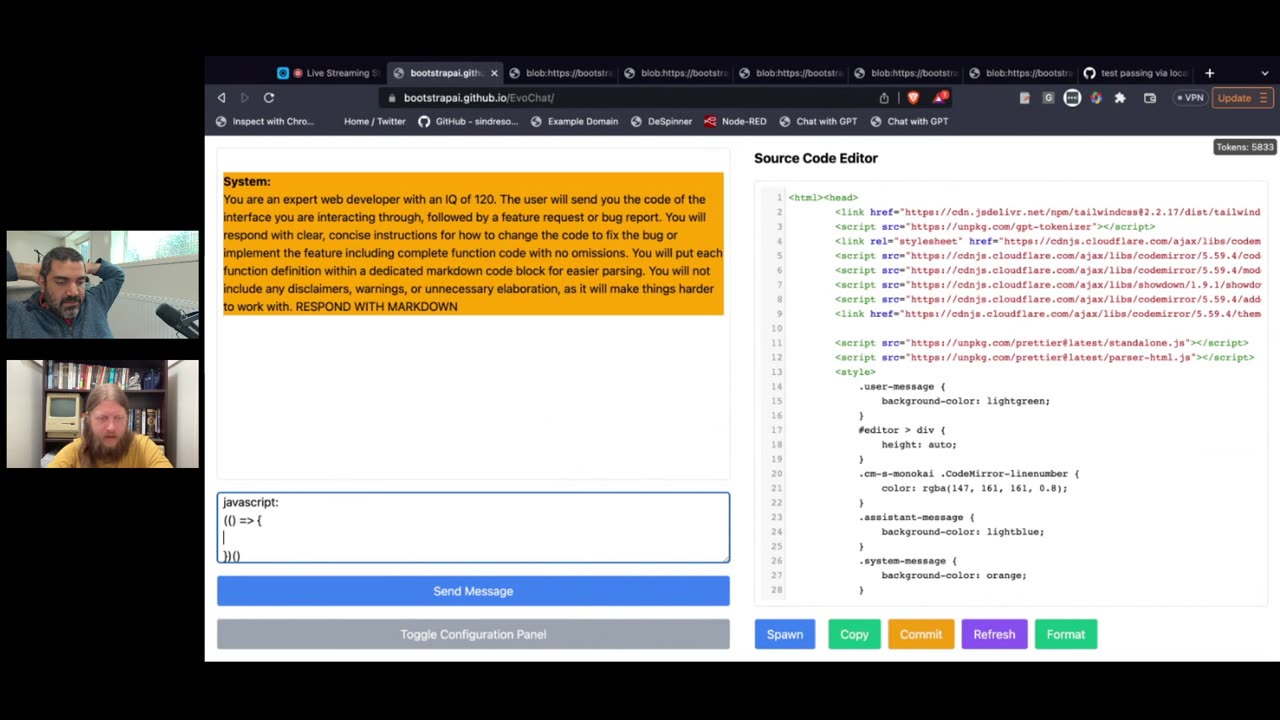Click the share icon in the address bar
Viewport: 1280px width, 720px height.
coord(884,98)
